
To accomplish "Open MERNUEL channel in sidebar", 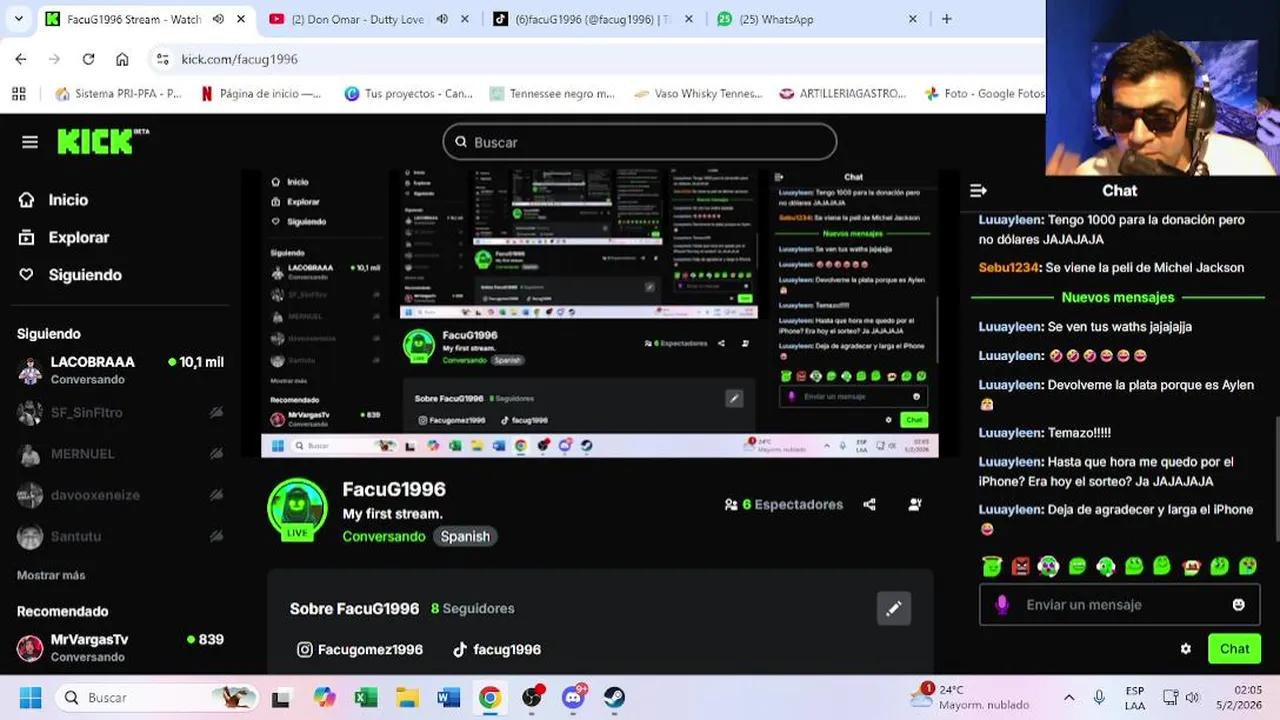I will [120, 454].
